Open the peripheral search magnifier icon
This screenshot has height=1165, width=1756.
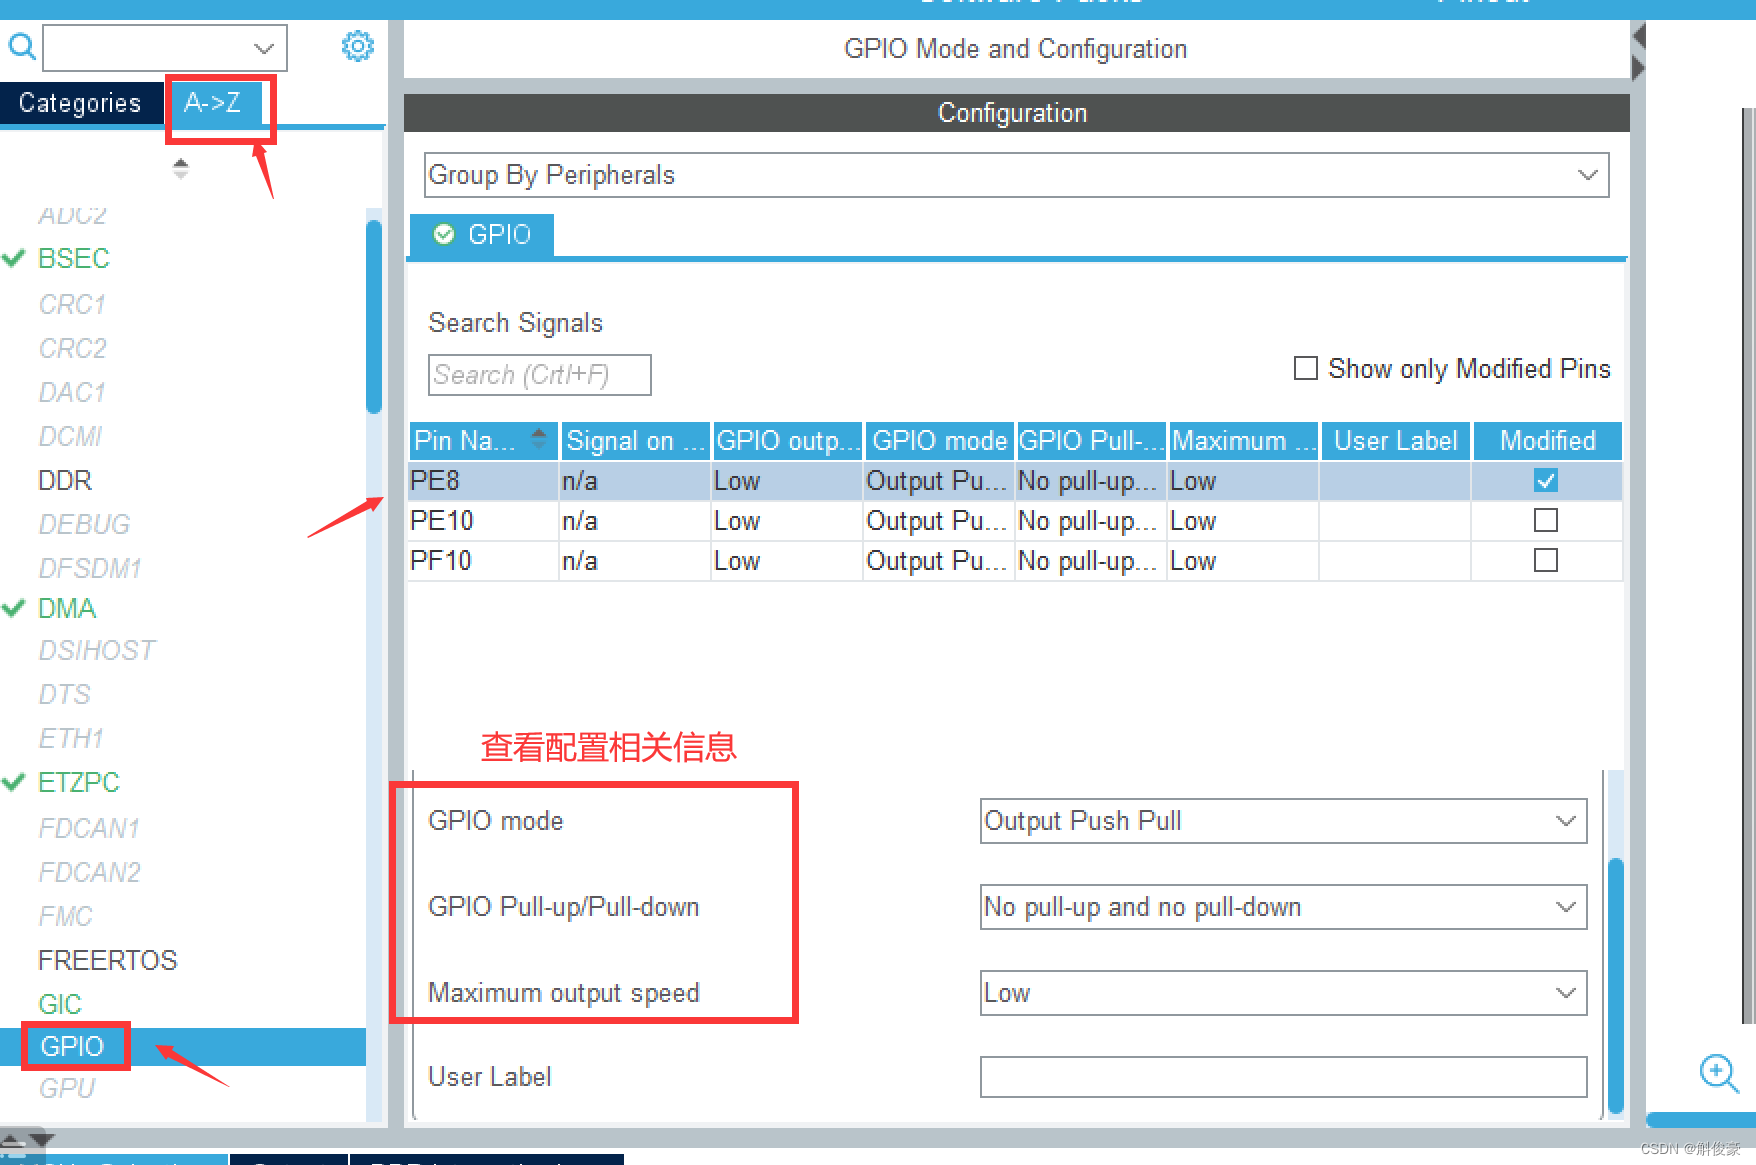[x=22, y=46]
